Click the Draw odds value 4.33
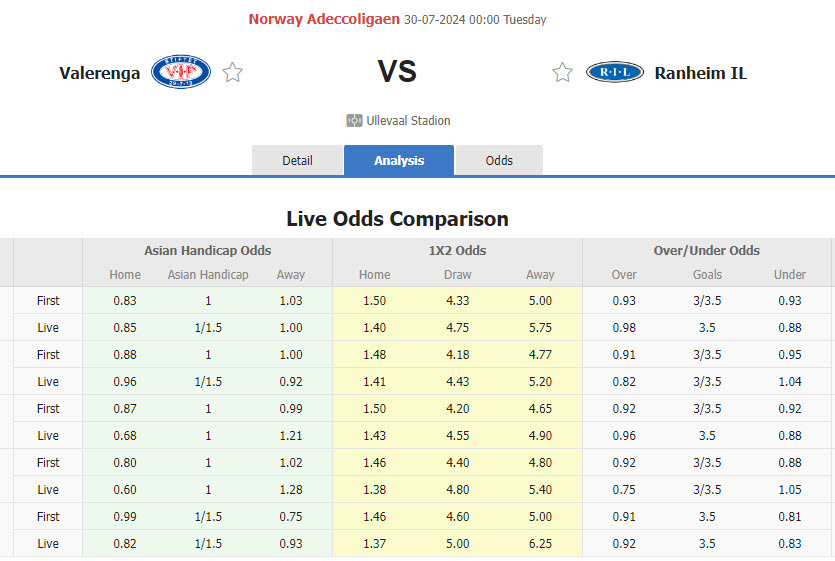The height and width of the screenshot is (561, 835). [x=457, y=300]
